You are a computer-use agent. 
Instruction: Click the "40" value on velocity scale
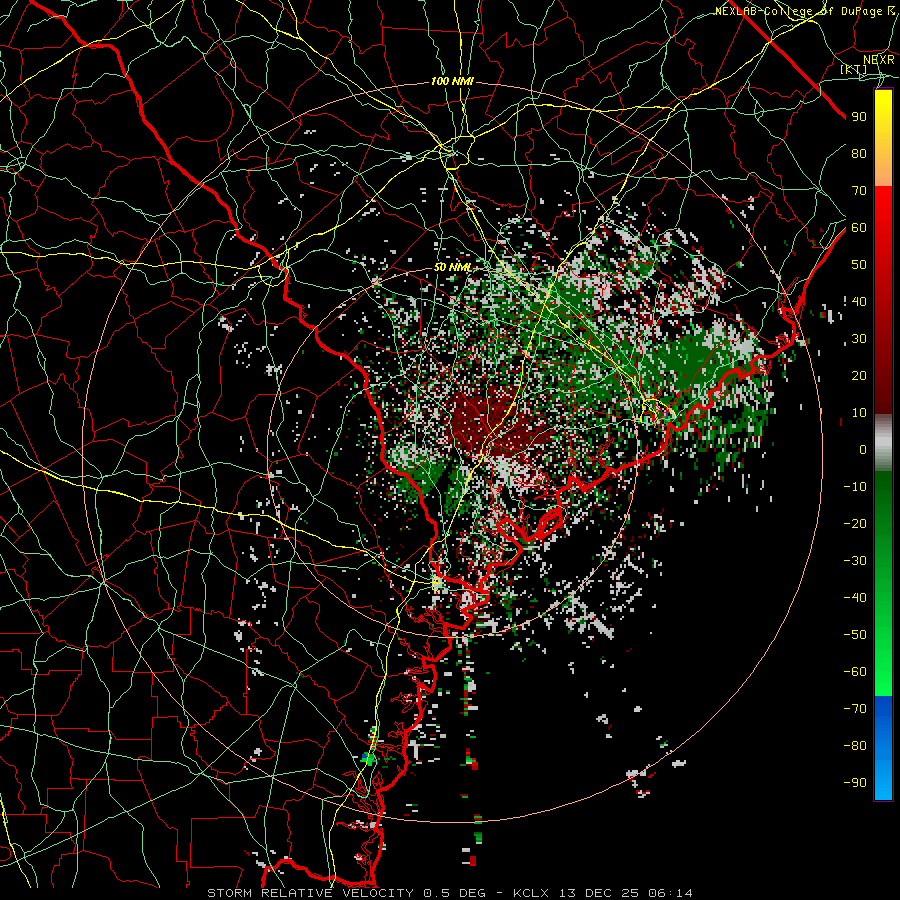(859, 302)
